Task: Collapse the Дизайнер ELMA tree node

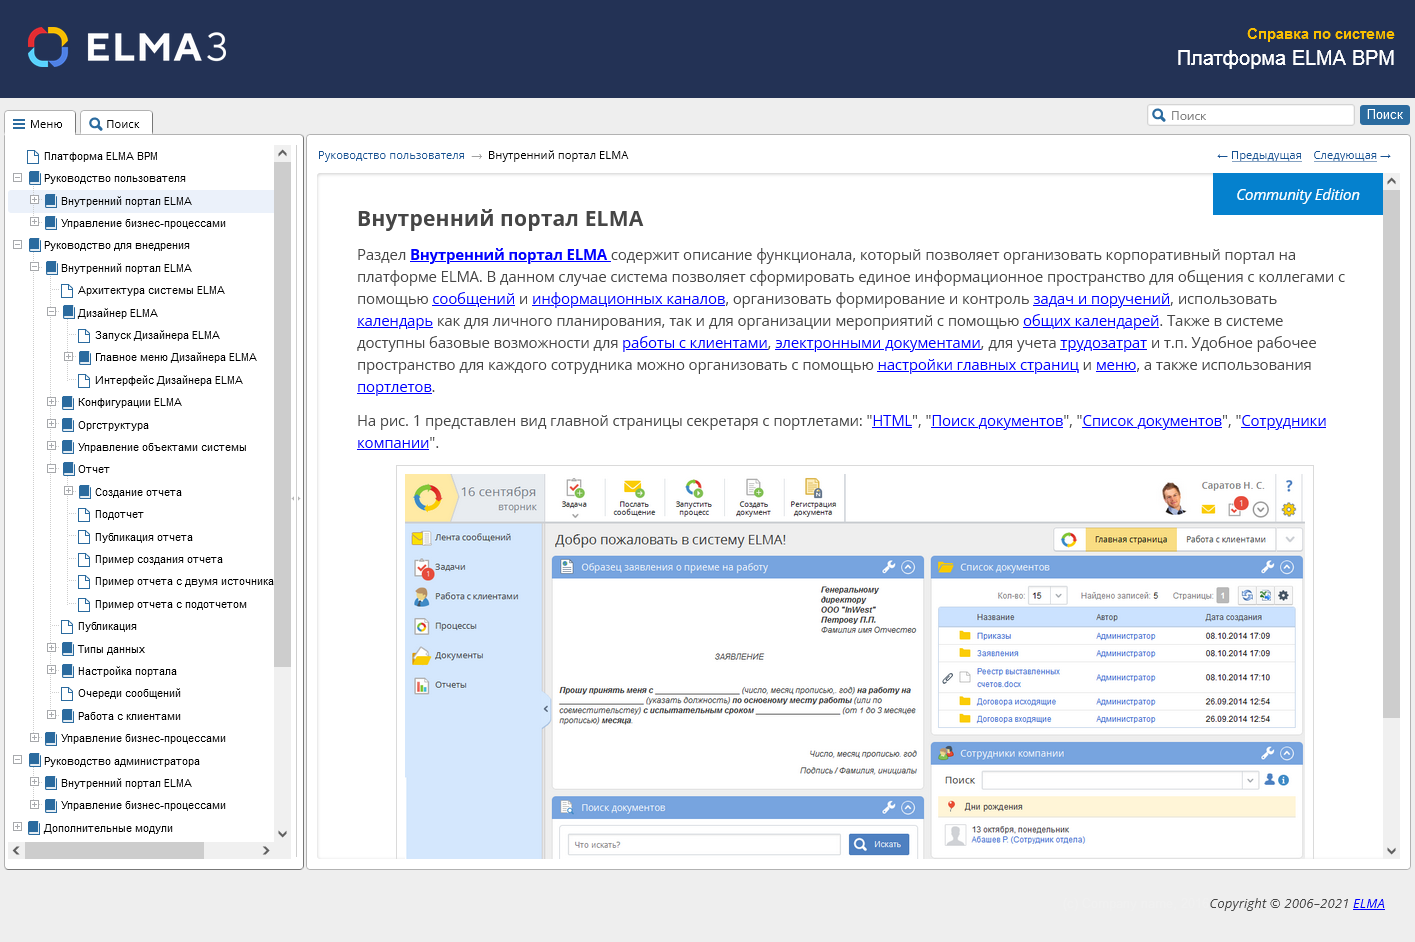Action: pyautogui.click(x=51, y=312)
